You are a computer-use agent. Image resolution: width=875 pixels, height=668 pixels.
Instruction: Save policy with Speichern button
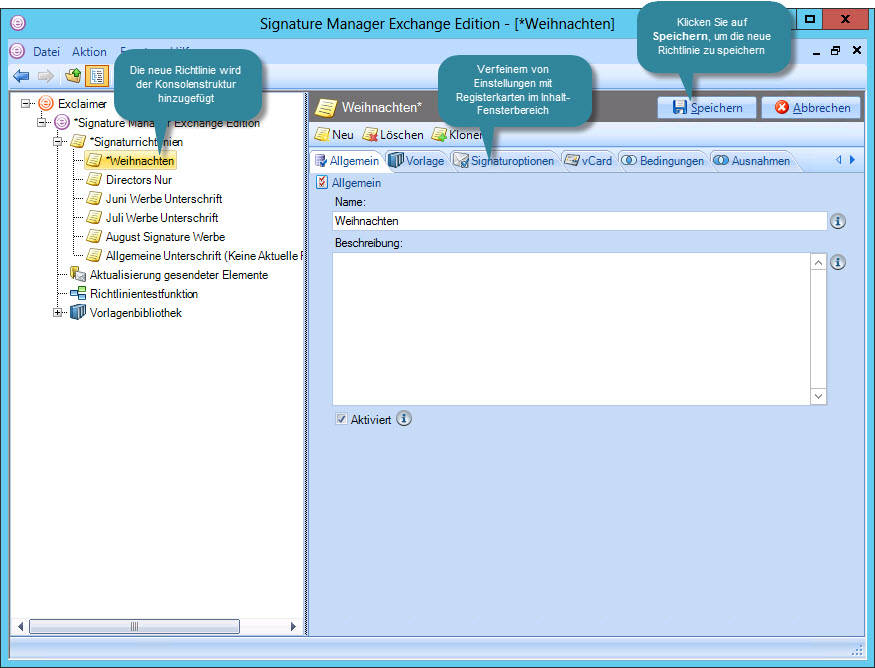coord(707,108)
